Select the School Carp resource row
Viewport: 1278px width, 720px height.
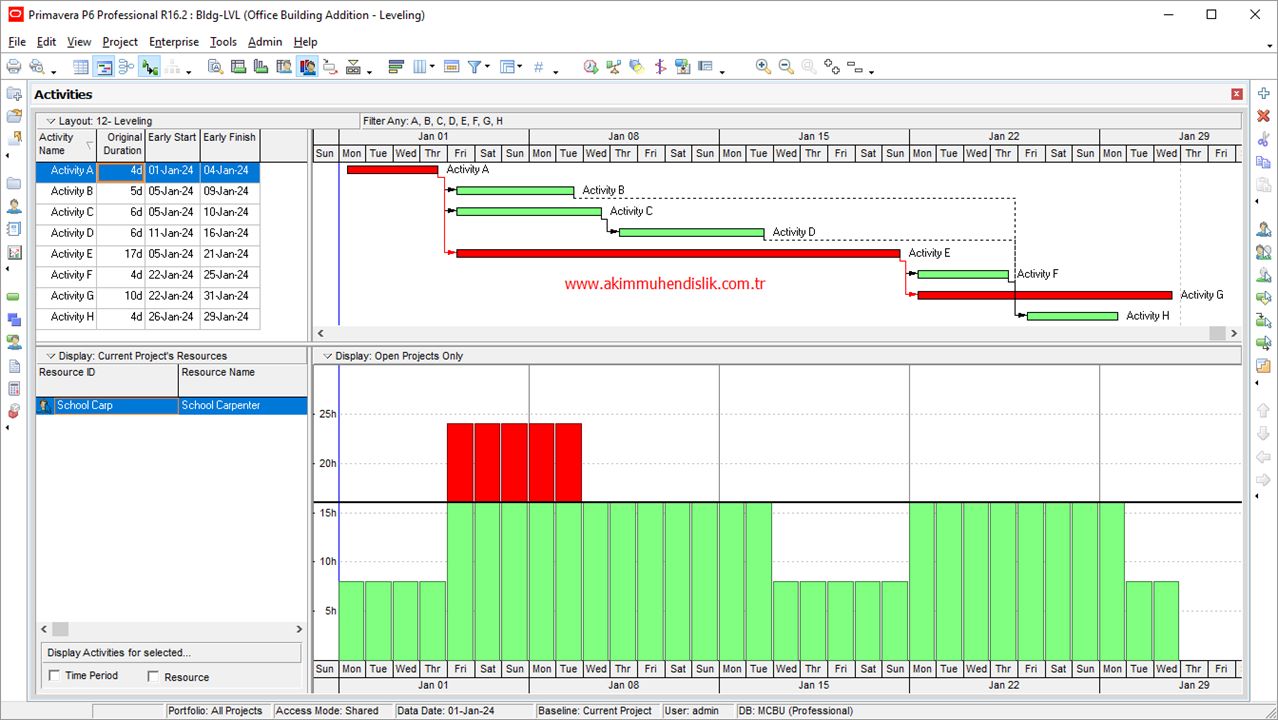(x=172, y=406)
